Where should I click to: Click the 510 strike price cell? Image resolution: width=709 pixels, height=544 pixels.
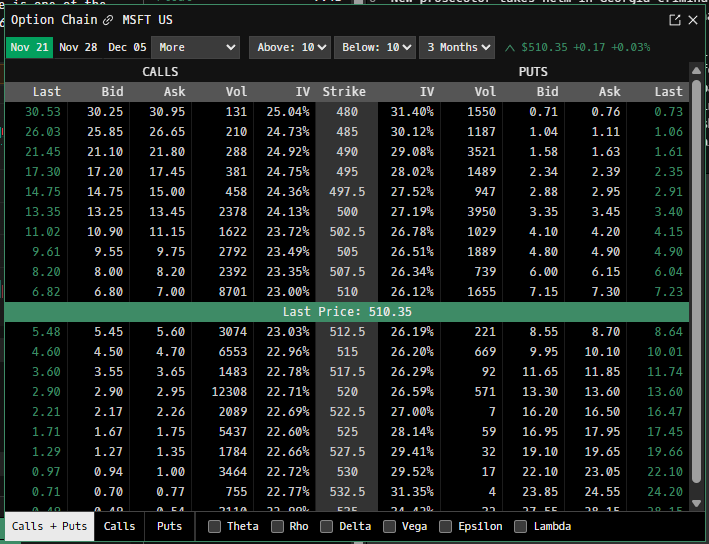pyautogui.click(x=346, y=290)
